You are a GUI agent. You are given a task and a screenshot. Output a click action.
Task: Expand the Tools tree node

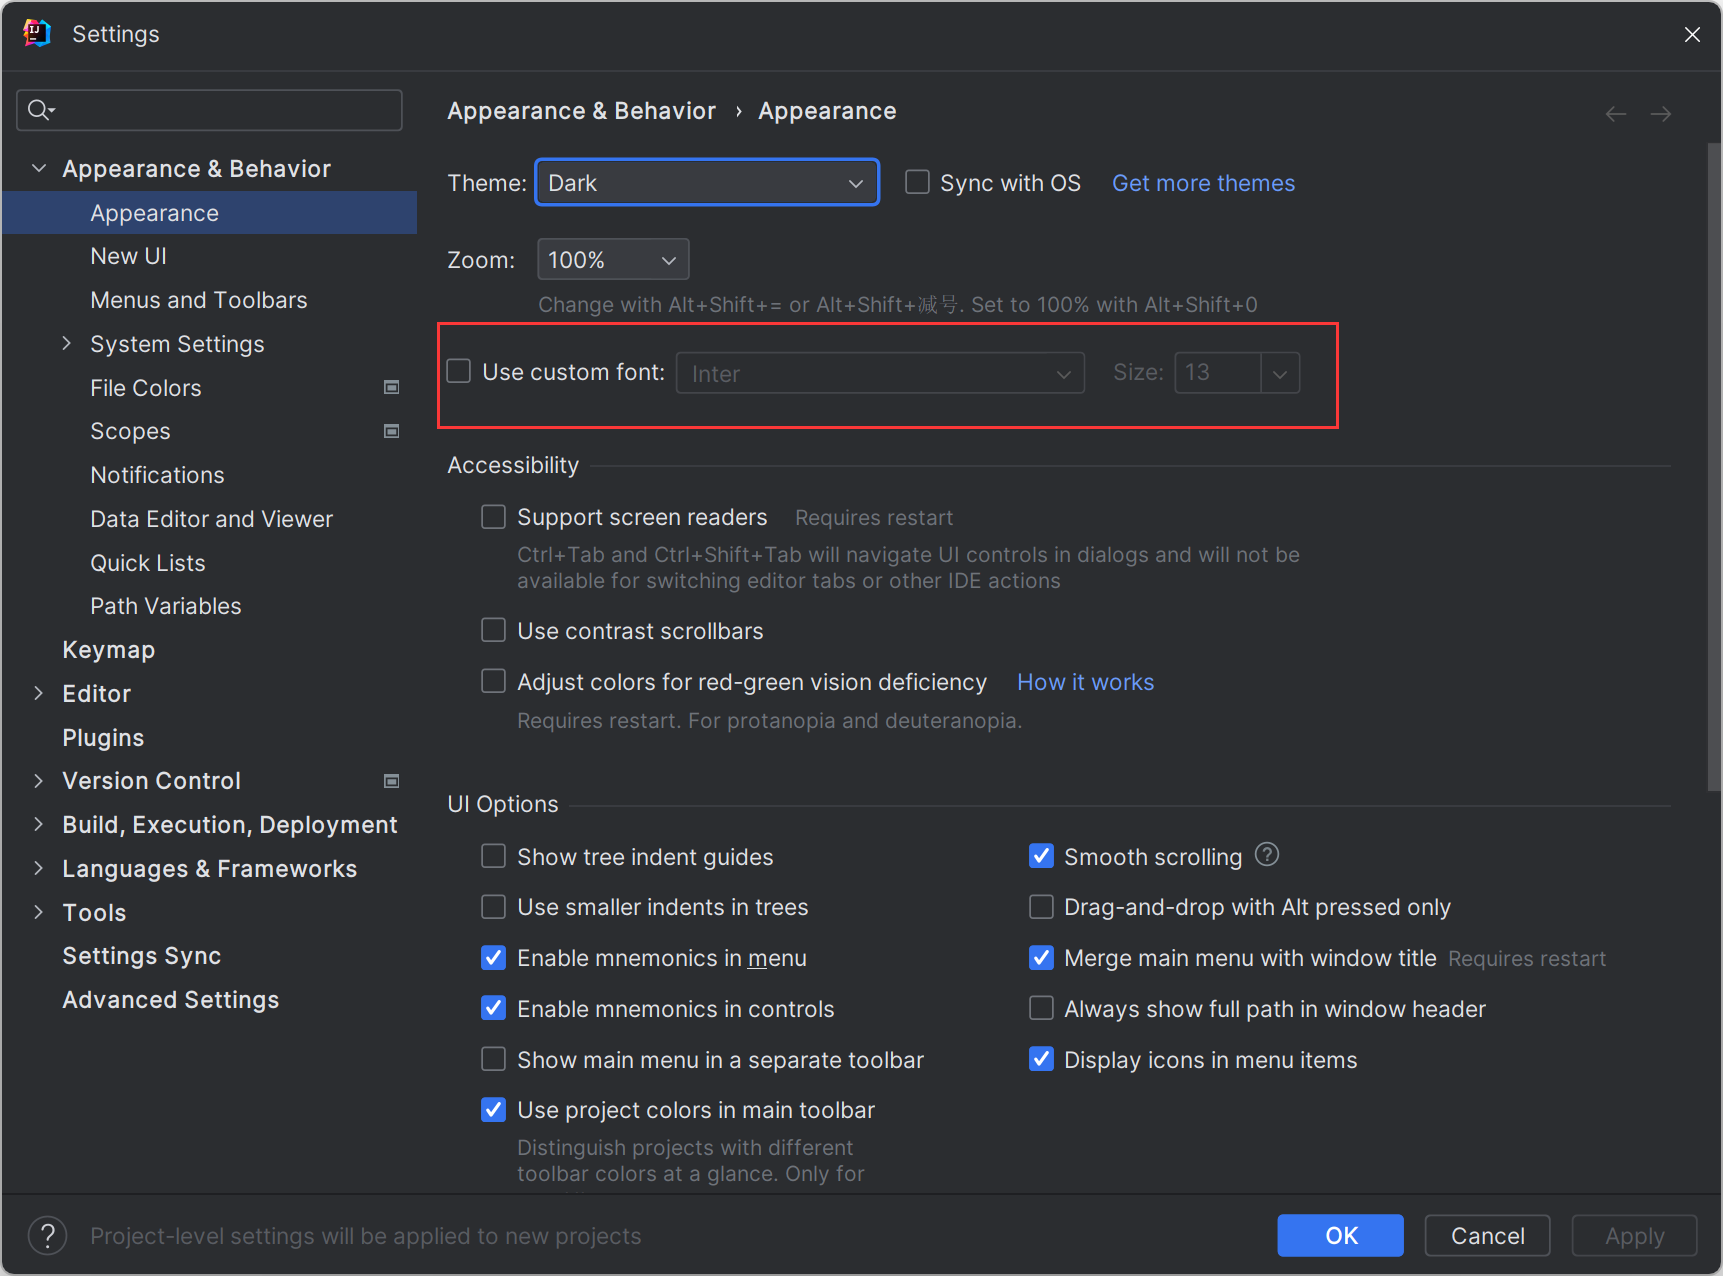(39, 912)
